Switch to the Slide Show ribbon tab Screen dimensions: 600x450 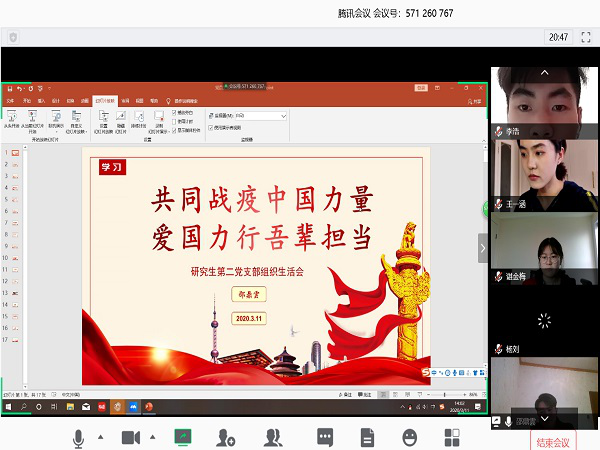tap(106, 100)
